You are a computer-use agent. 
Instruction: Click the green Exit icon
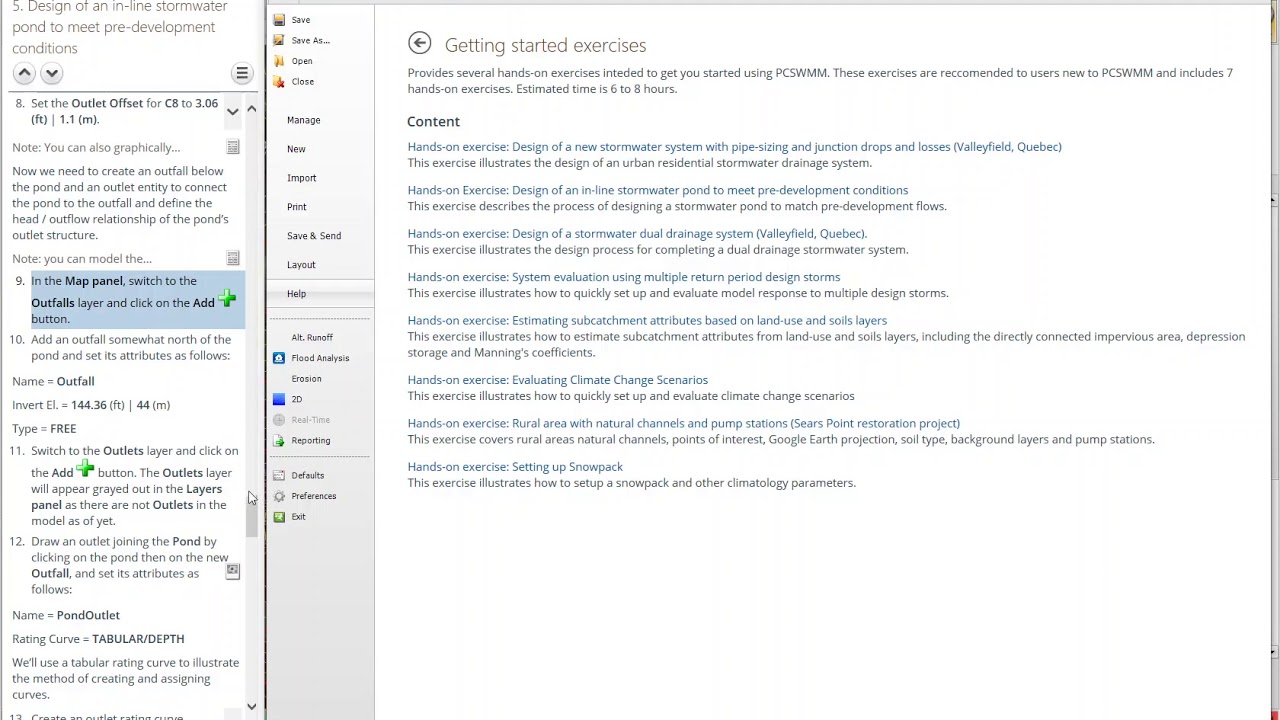pos(279,517)
